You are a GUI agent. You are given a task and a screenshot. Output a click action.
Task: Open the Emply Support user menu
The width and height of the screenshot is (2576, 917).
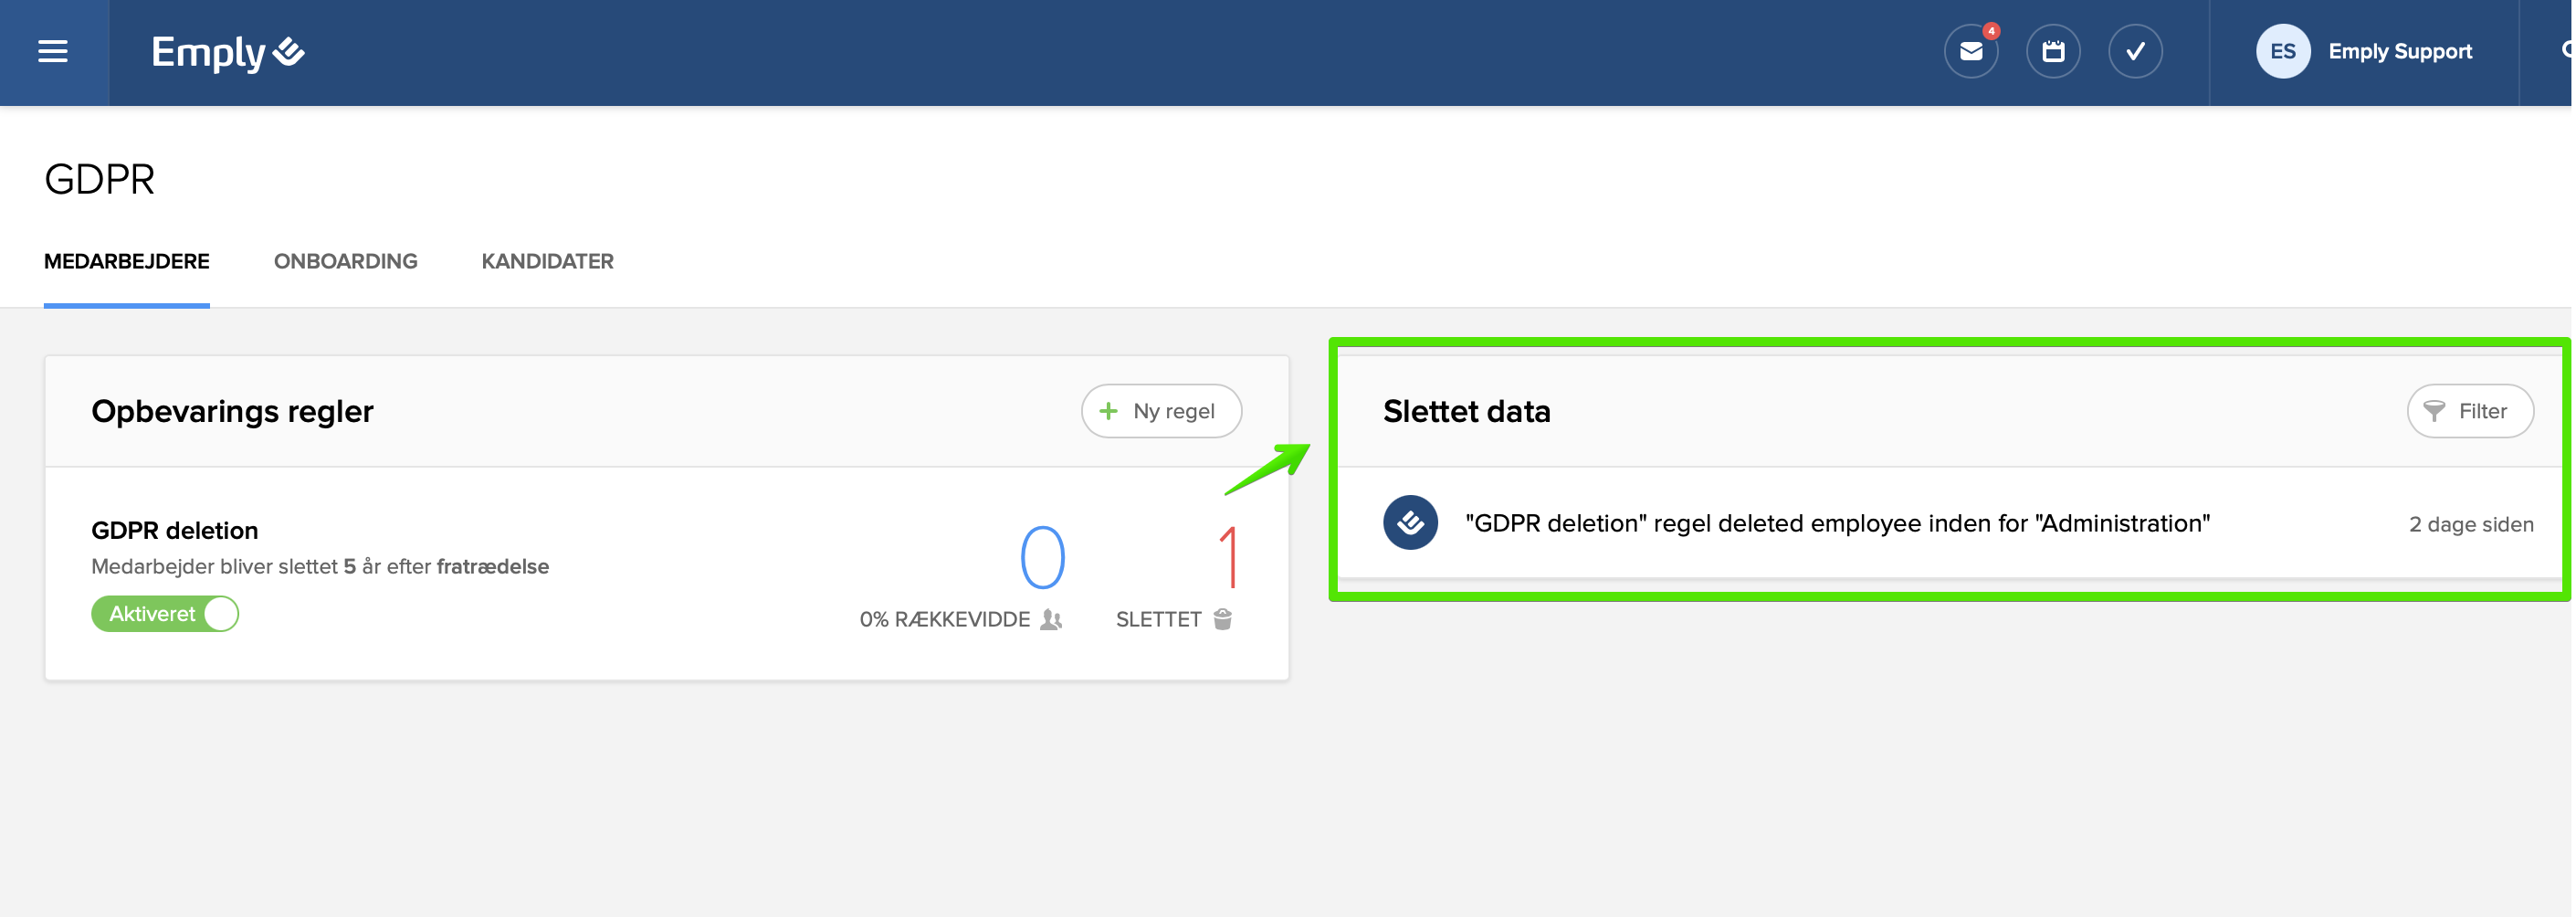tap(2399, 52)
